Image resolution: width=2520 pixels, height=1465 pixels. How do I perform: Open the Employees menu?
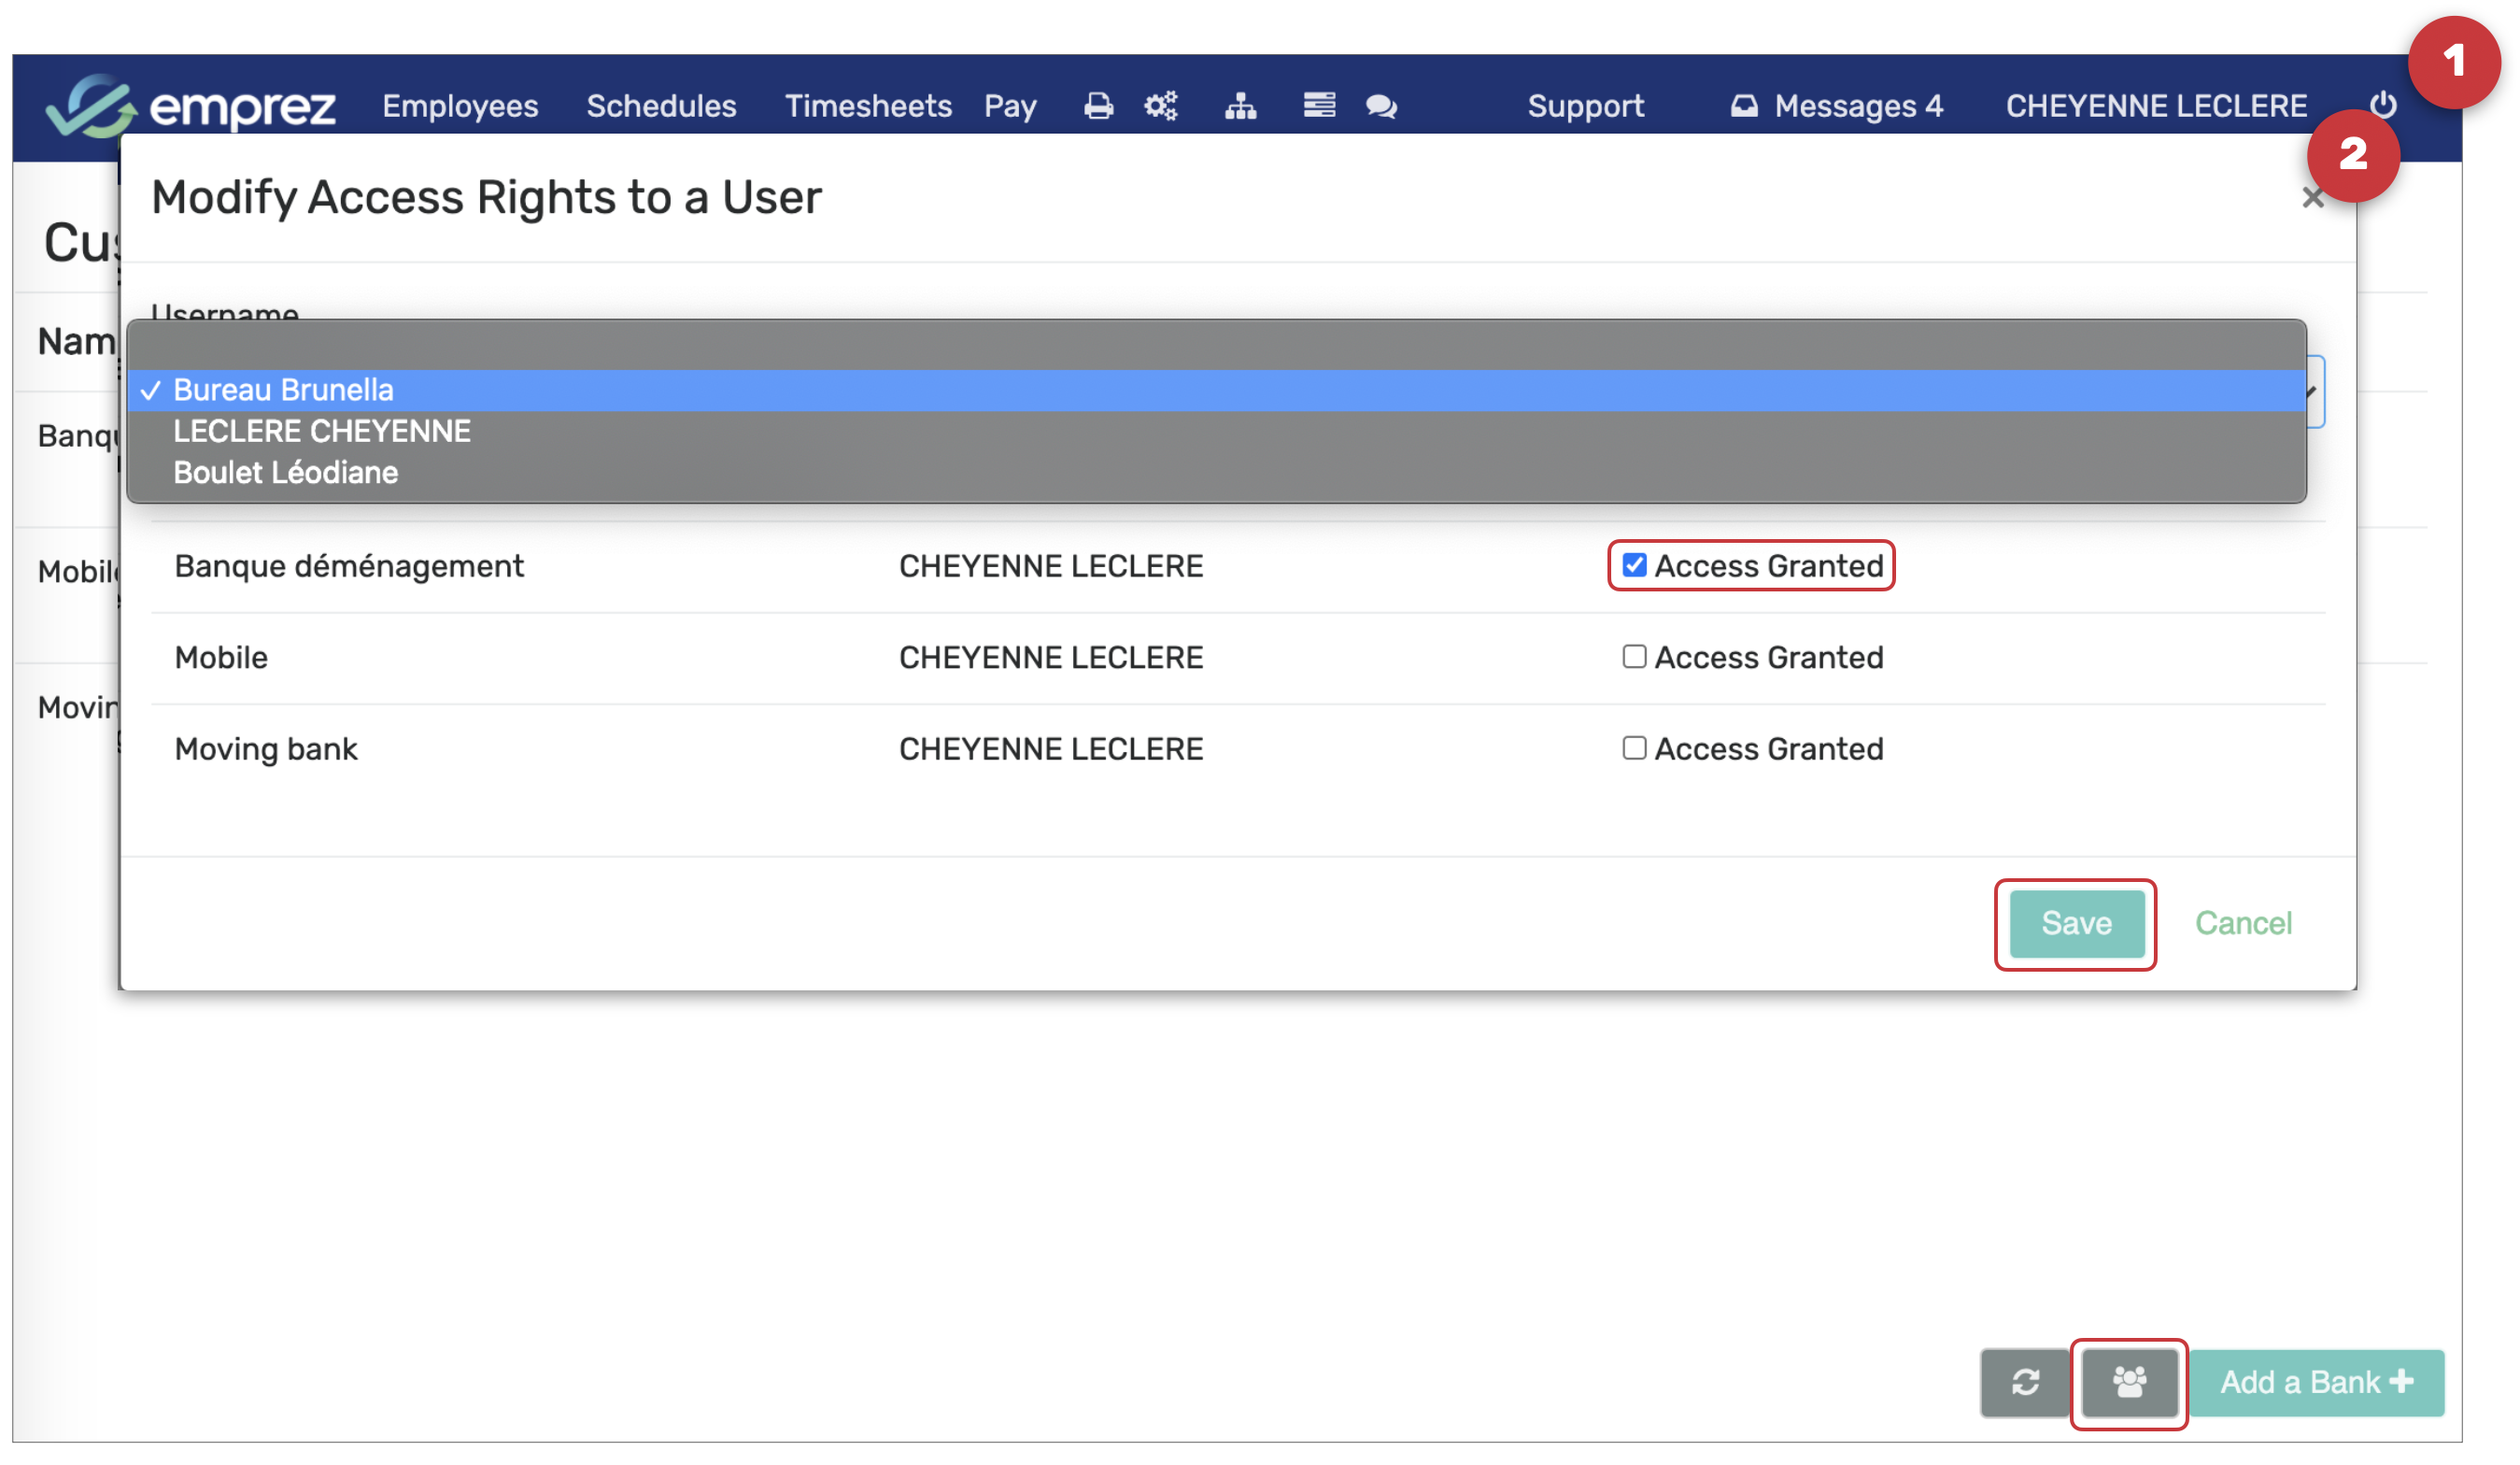[x=460, y=106]
